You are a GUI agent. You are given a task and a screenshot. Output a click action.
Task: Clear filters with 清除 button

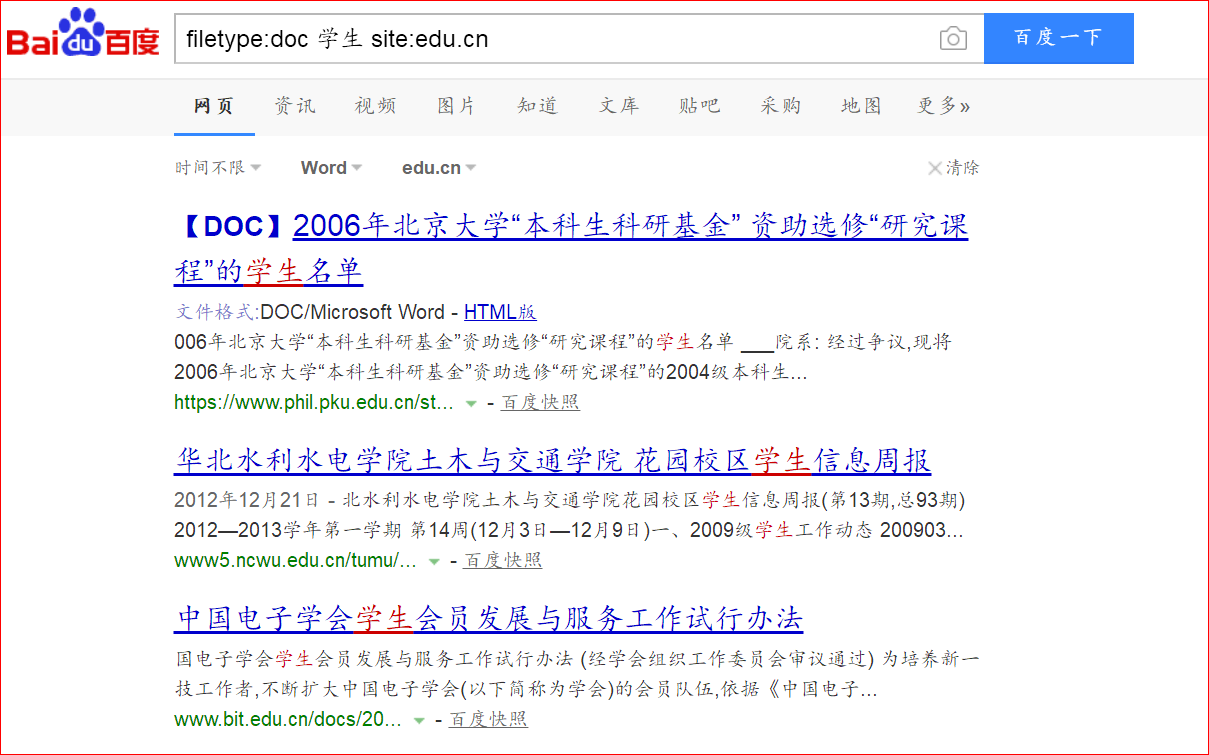click(953, 168)
